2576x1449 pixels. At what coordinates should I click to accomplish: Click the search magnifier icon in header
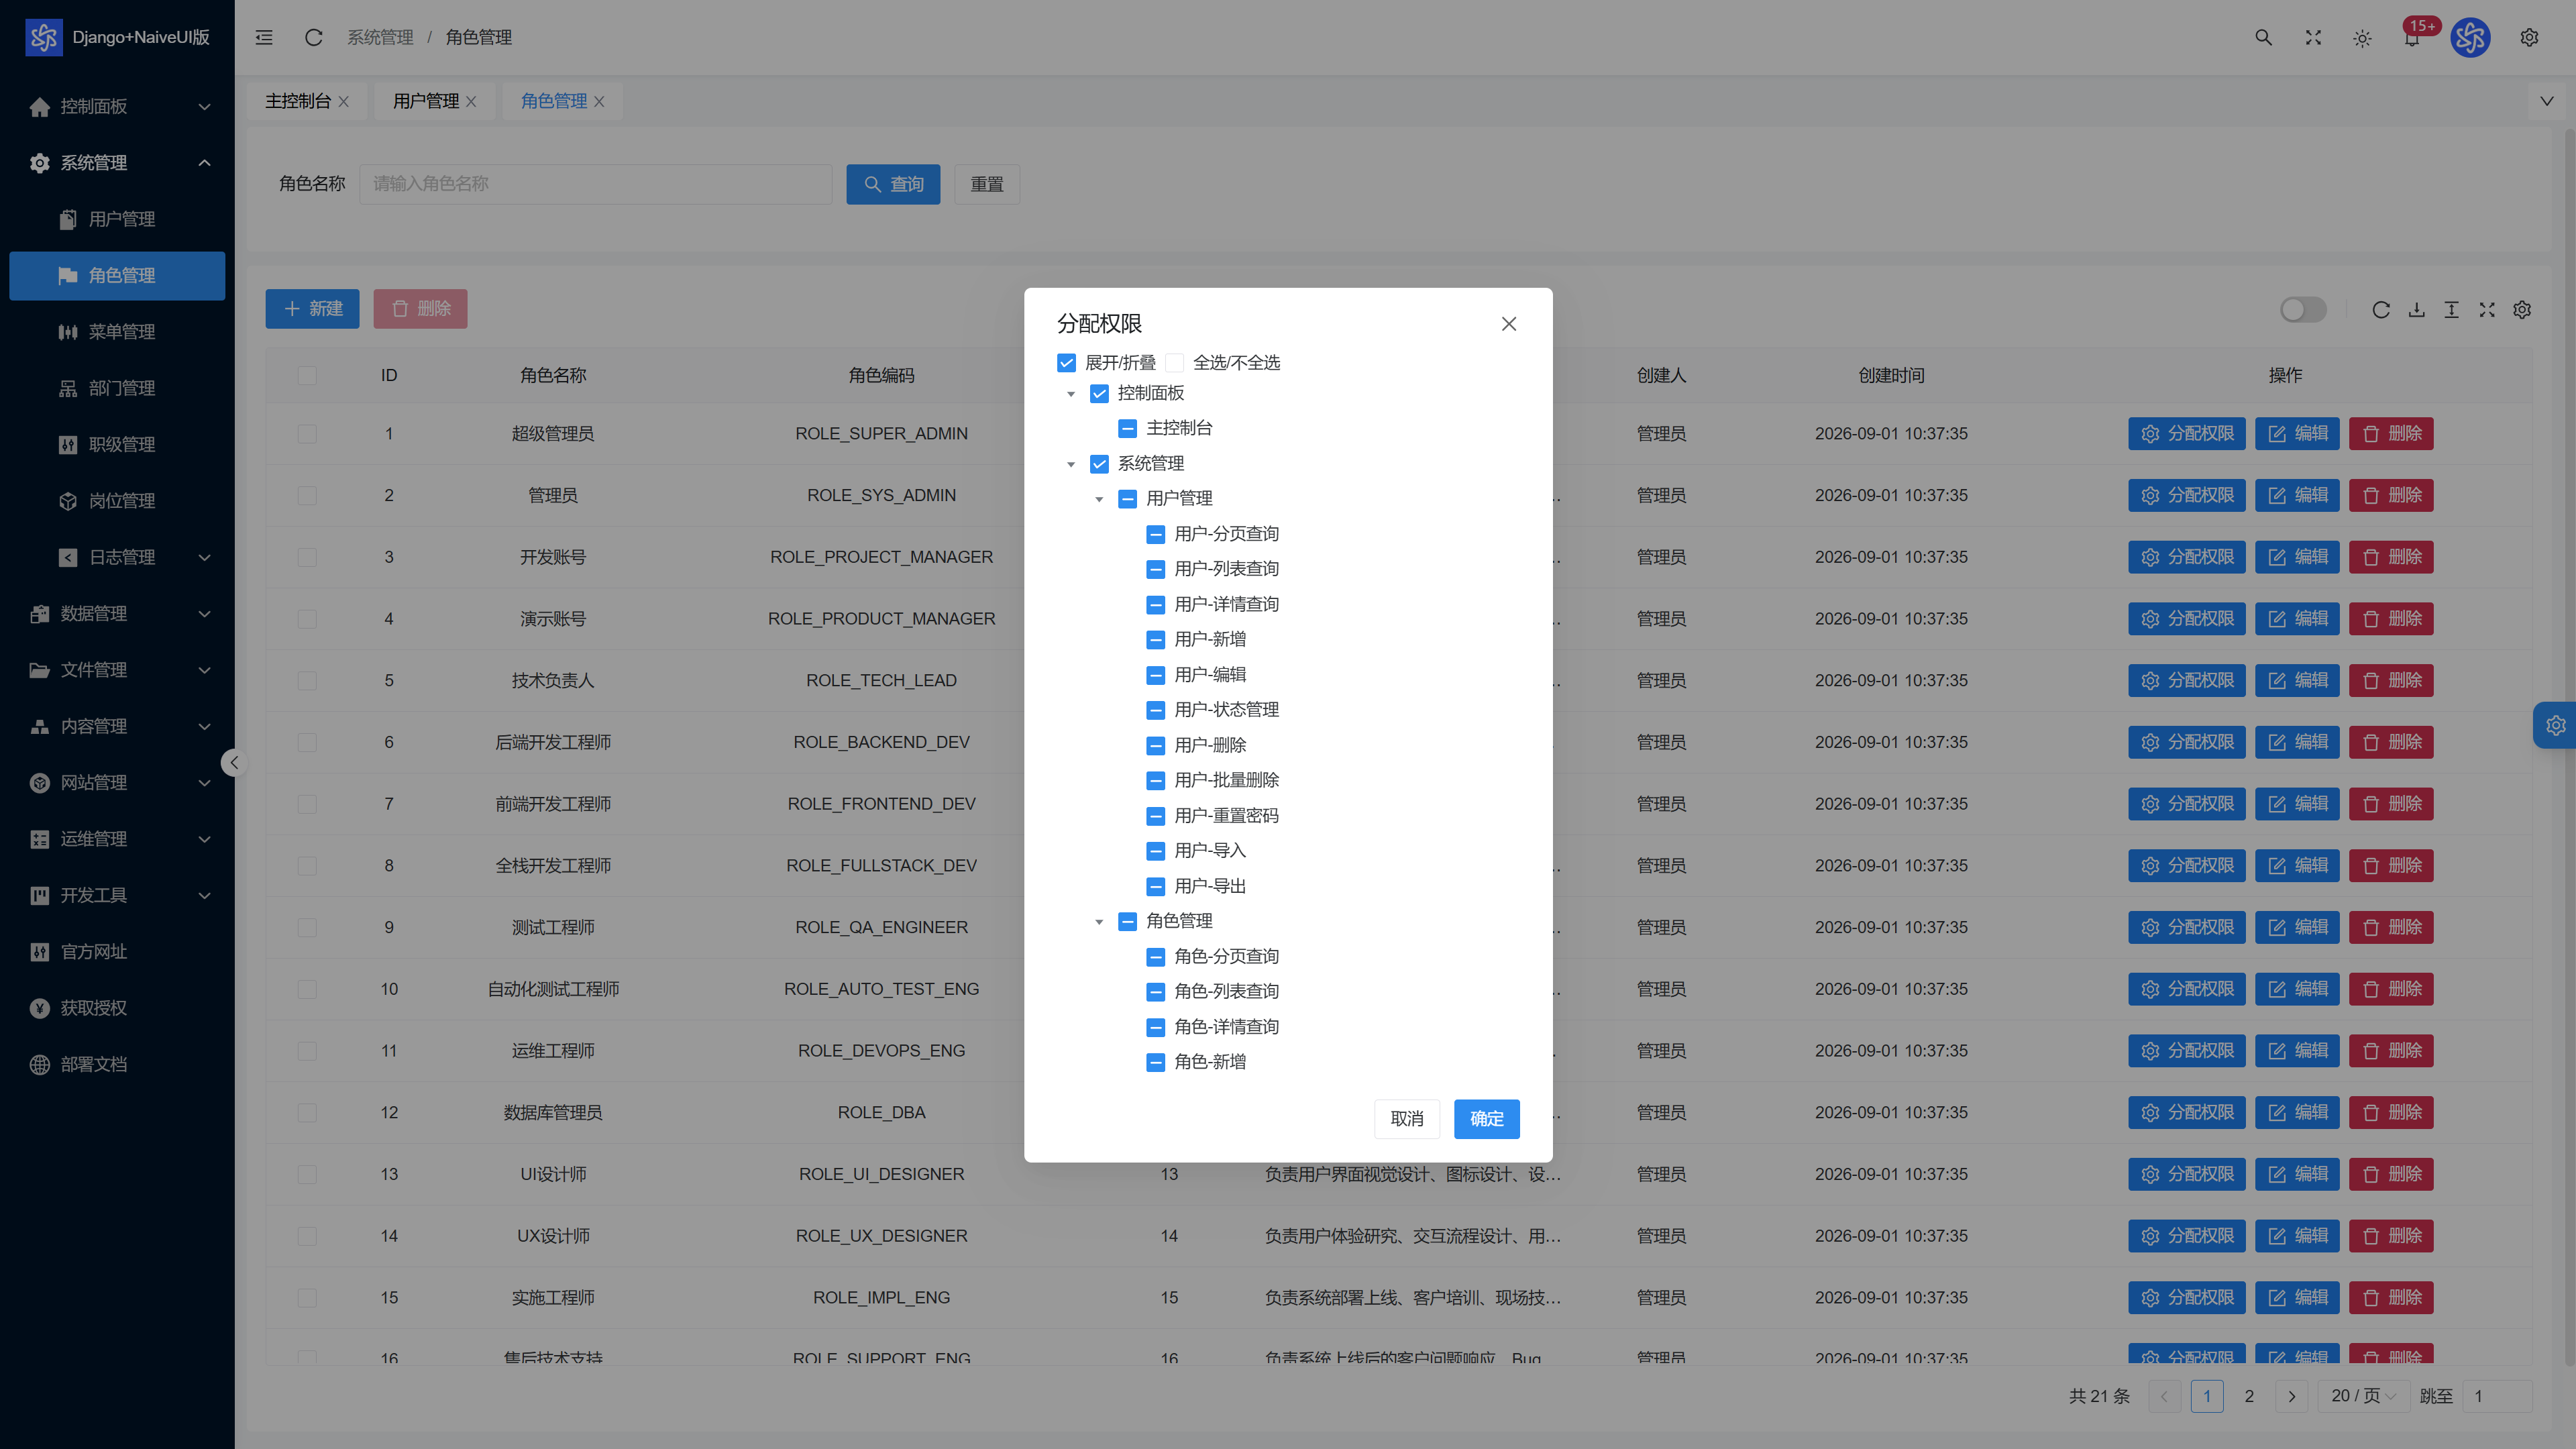tap(2263, 37)
